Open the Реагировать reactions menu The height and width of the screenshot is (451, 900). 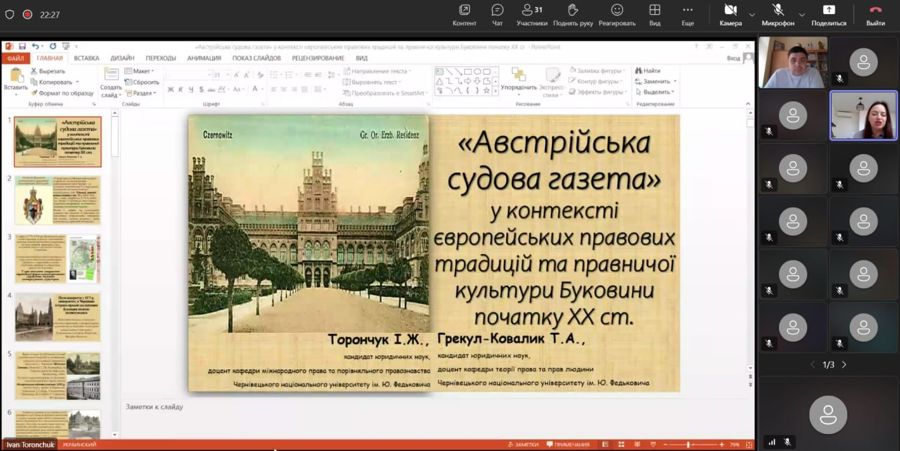pos(617,15)
